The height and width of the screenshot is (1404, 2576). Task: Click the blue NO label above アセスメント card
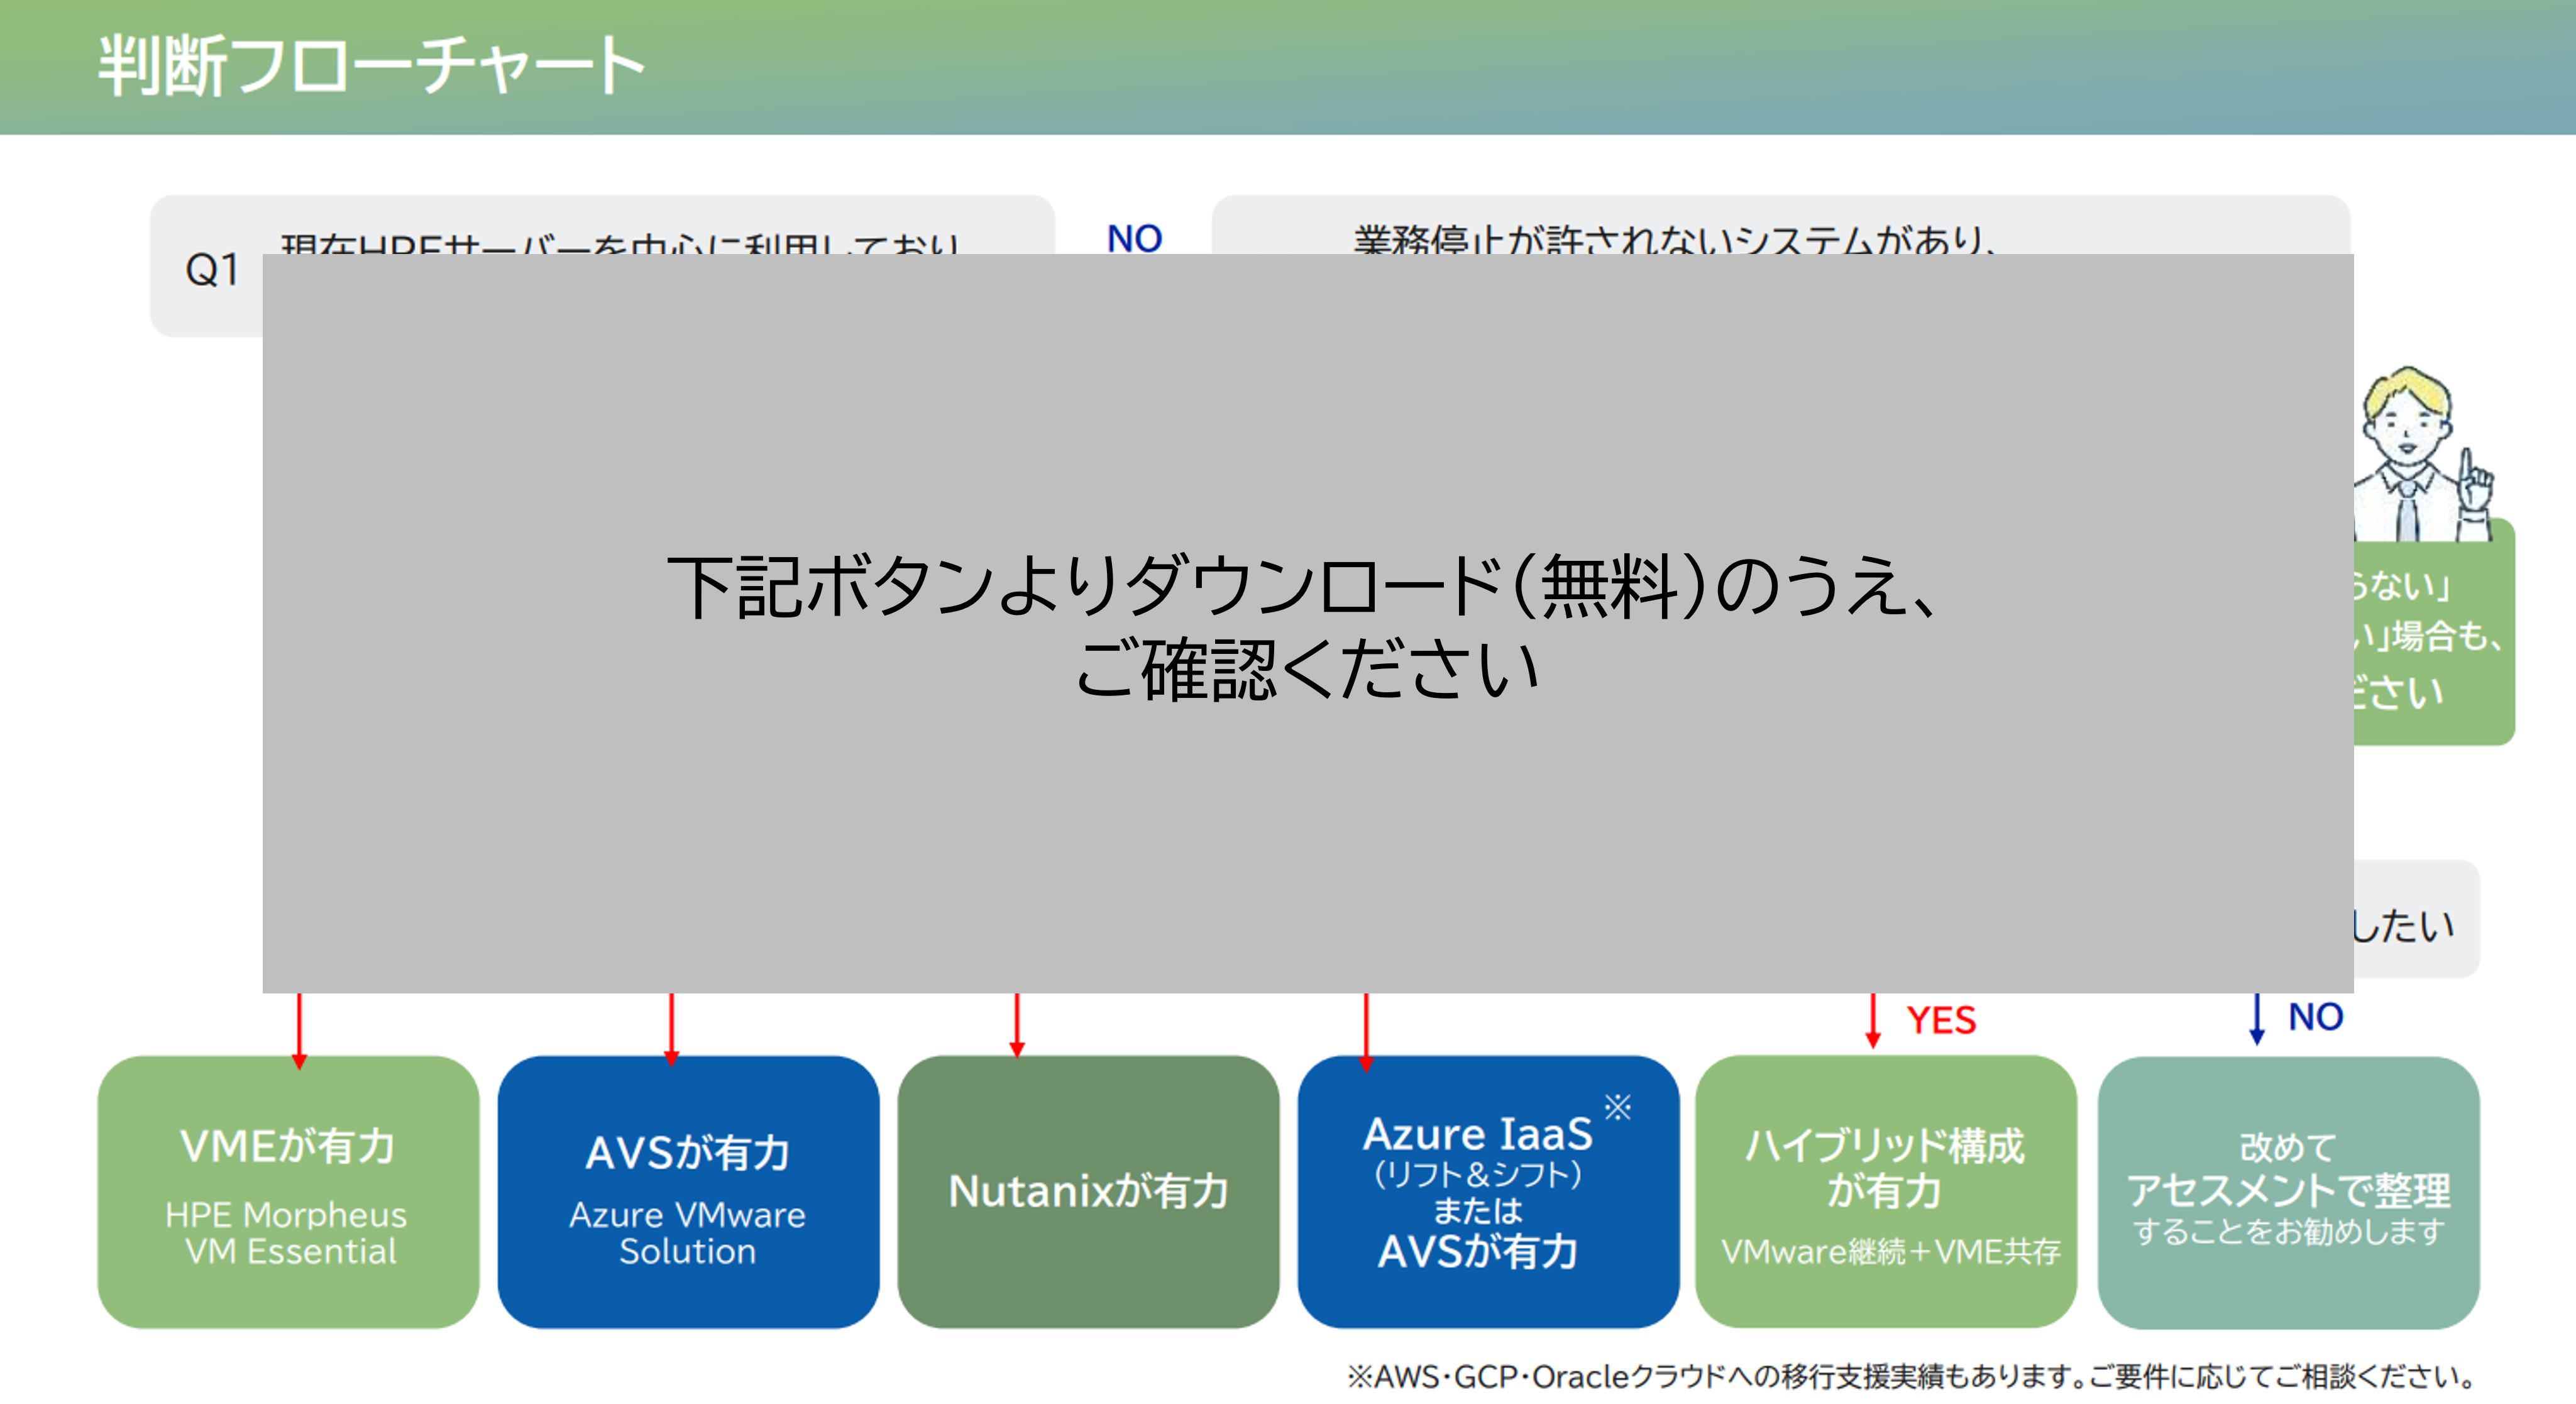point(2315,1016)
